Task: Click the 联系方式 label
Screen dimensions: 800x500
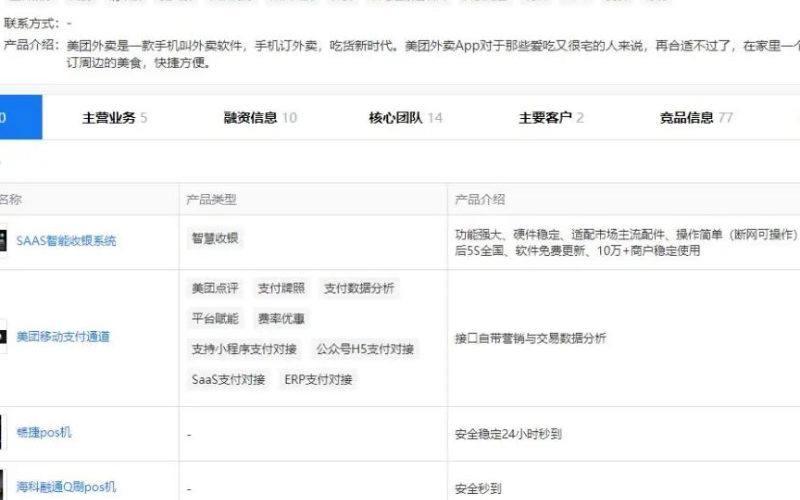Action: pyautogui.click(x=31, y=23)
